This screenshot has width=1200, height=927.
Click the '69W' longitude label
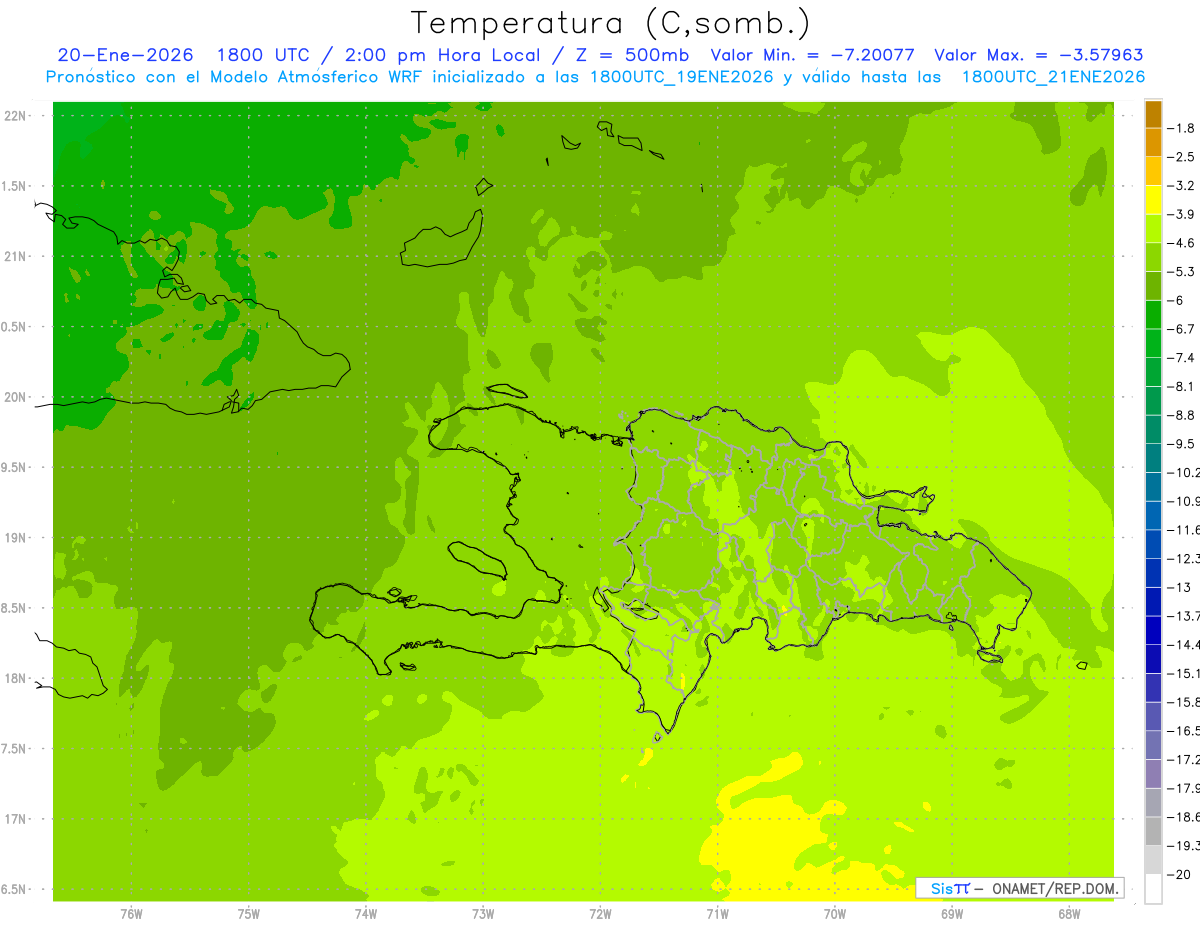[x=952, y=914]
